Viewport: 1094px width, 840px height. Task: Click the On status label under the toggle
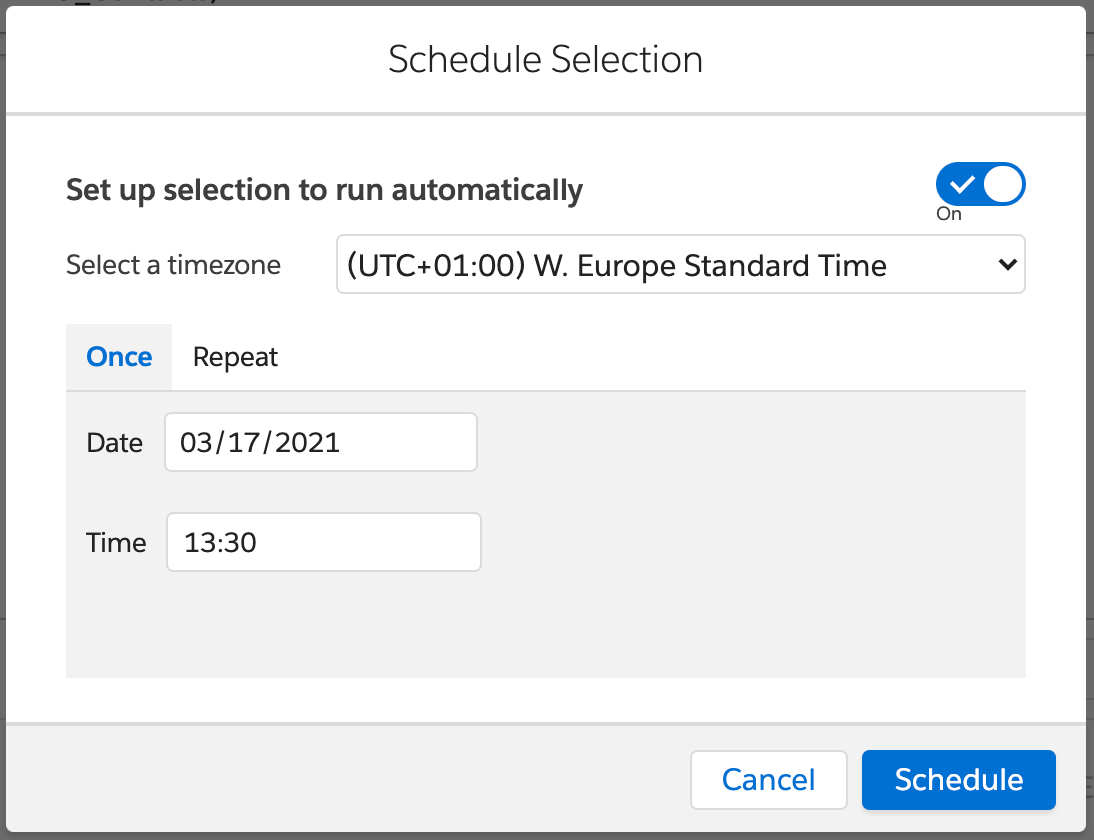coord(948,214)
